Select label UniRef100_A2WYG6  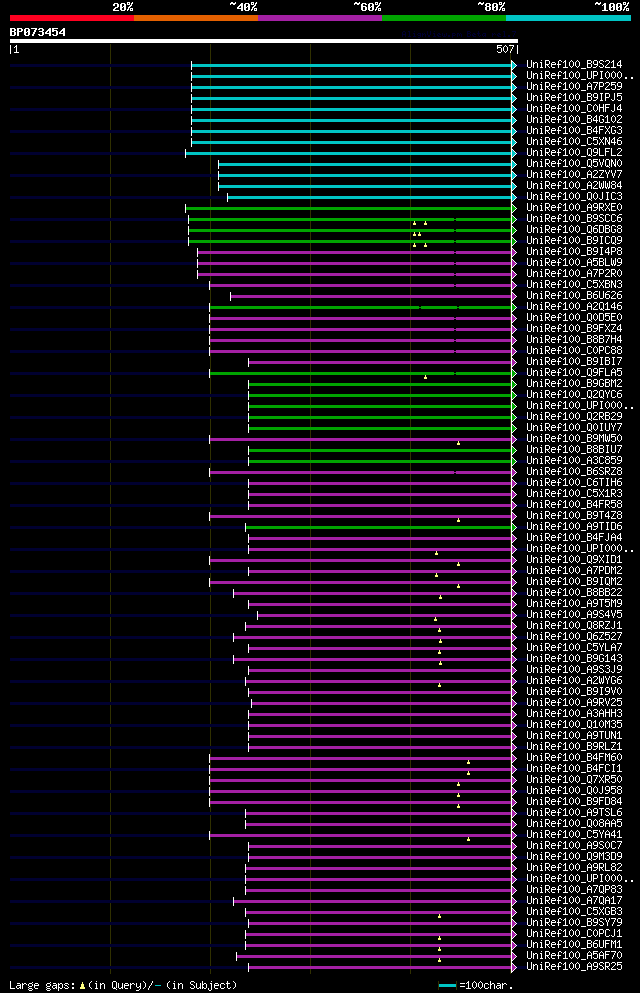point(574,680)
